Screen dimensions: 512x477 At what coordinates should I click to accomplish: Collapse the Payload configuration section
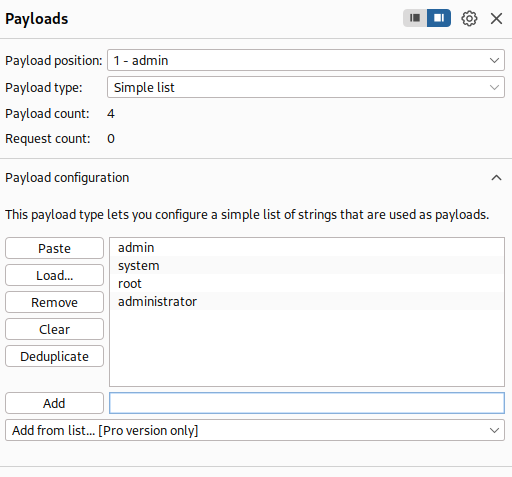496,178
